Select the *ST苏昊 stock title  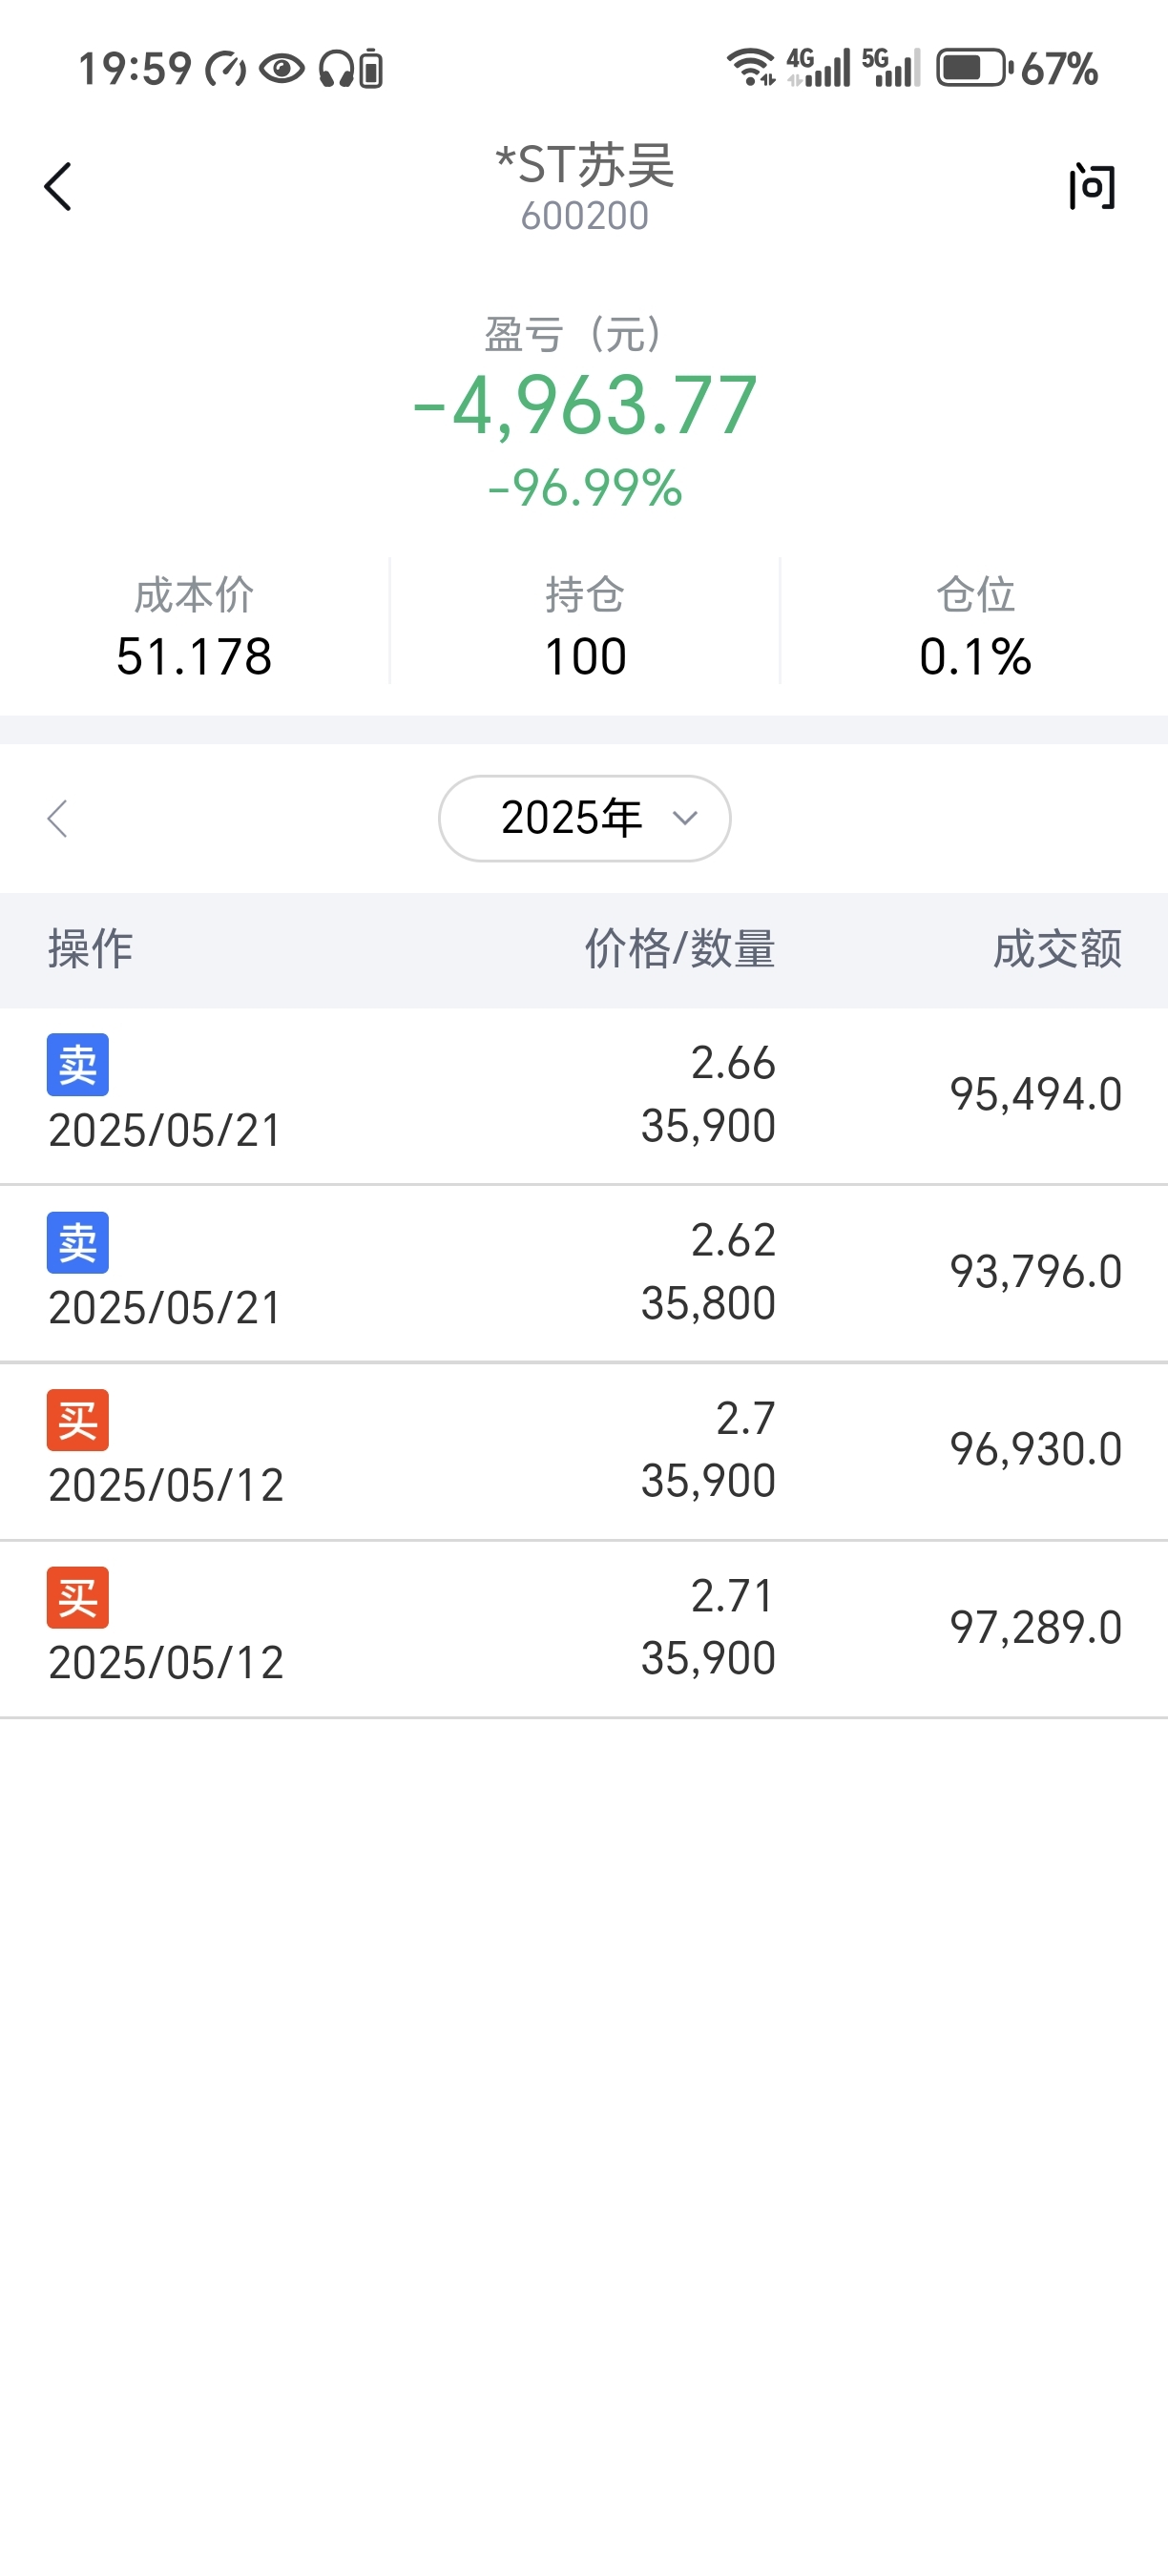[585, 165]
